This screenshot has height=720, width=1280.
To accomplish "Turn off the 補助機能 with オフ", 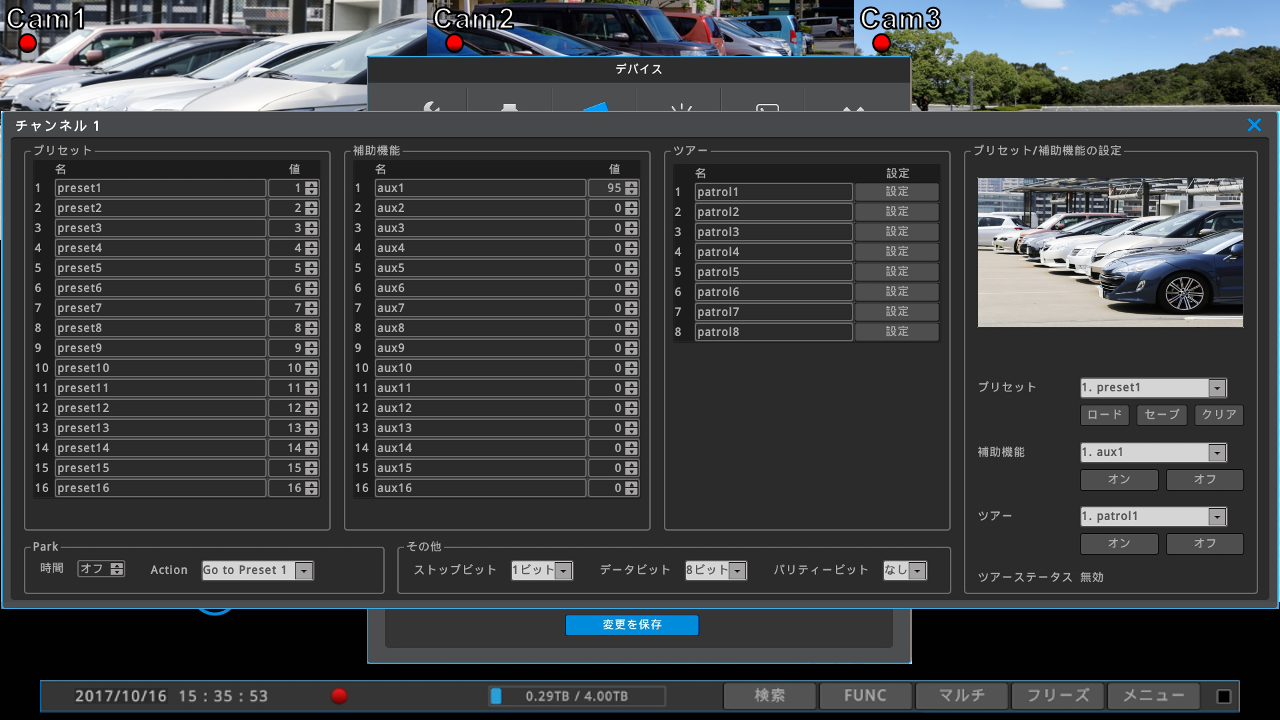I will click(1205, 480).
